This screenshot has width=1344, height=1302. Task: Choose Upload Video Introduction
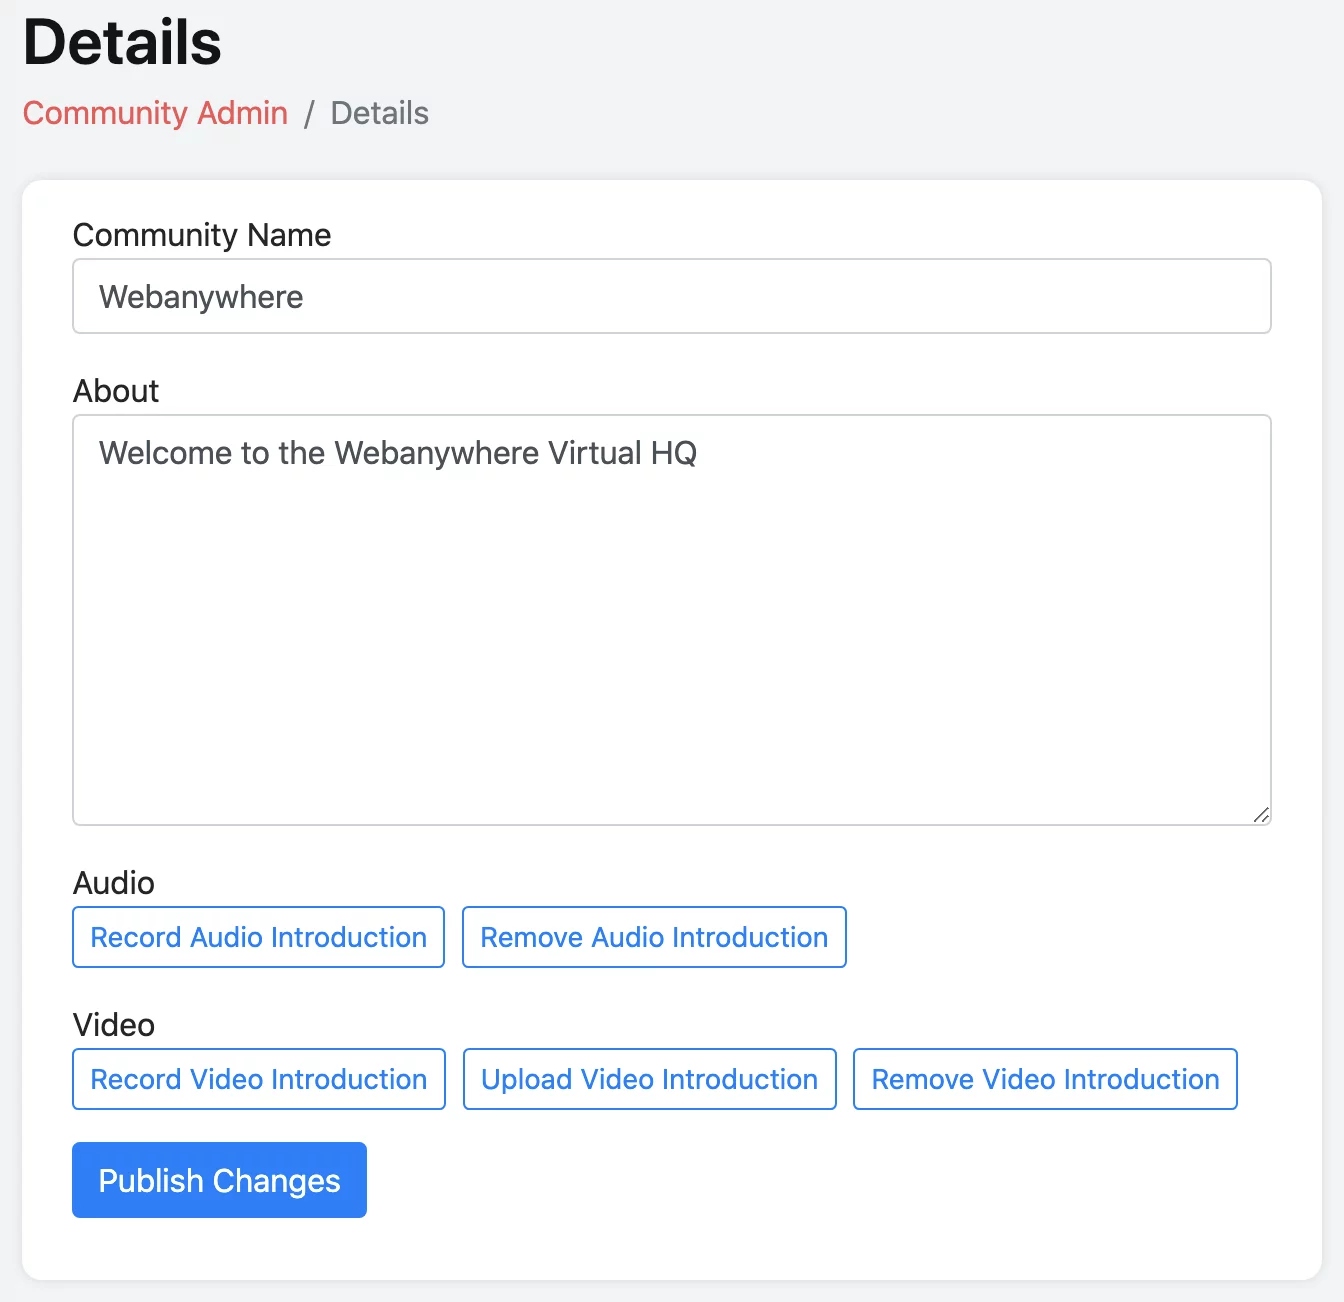[x=649, y=1079]
